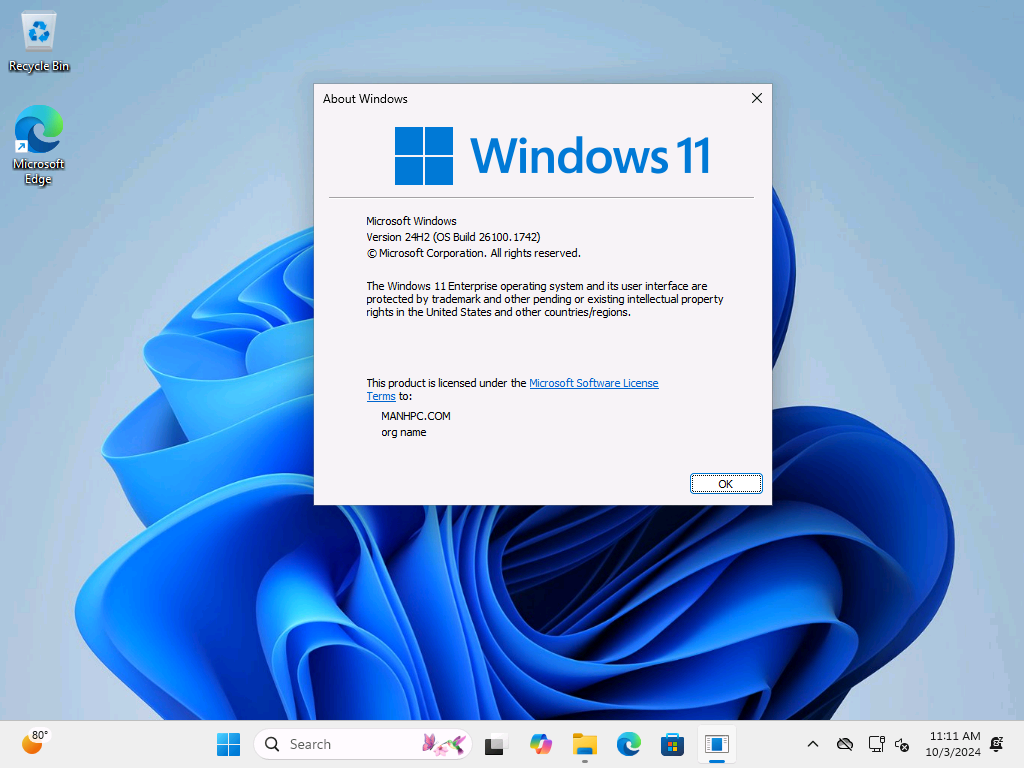The image size is (1024, 768).
Task: Show hidden system tray icons
Action: tap(813, 744)
